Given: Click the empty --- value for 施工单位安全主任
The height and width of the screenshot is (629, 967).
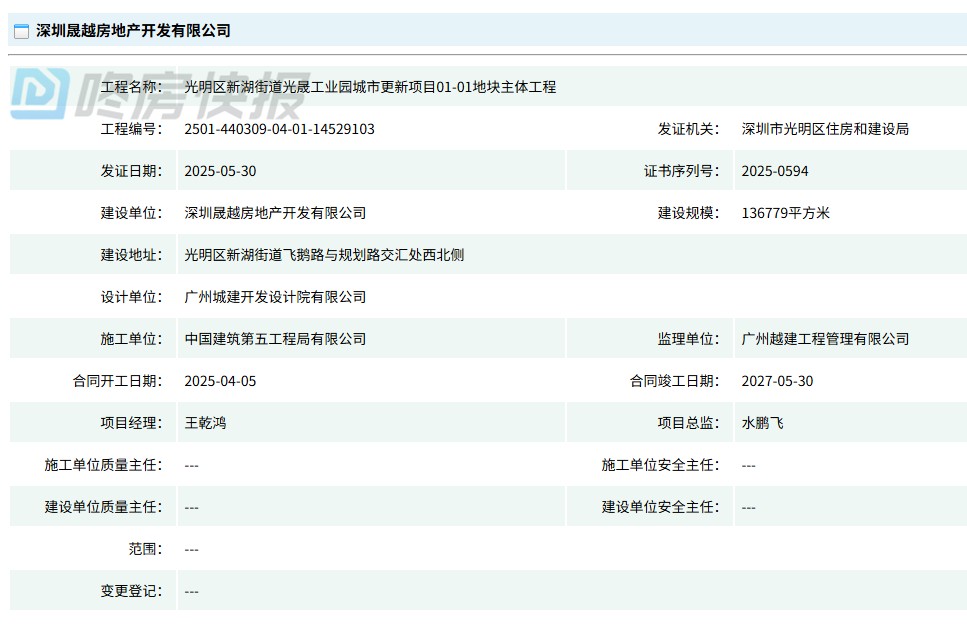Looking at the screenshot, I should click(748, 466).
